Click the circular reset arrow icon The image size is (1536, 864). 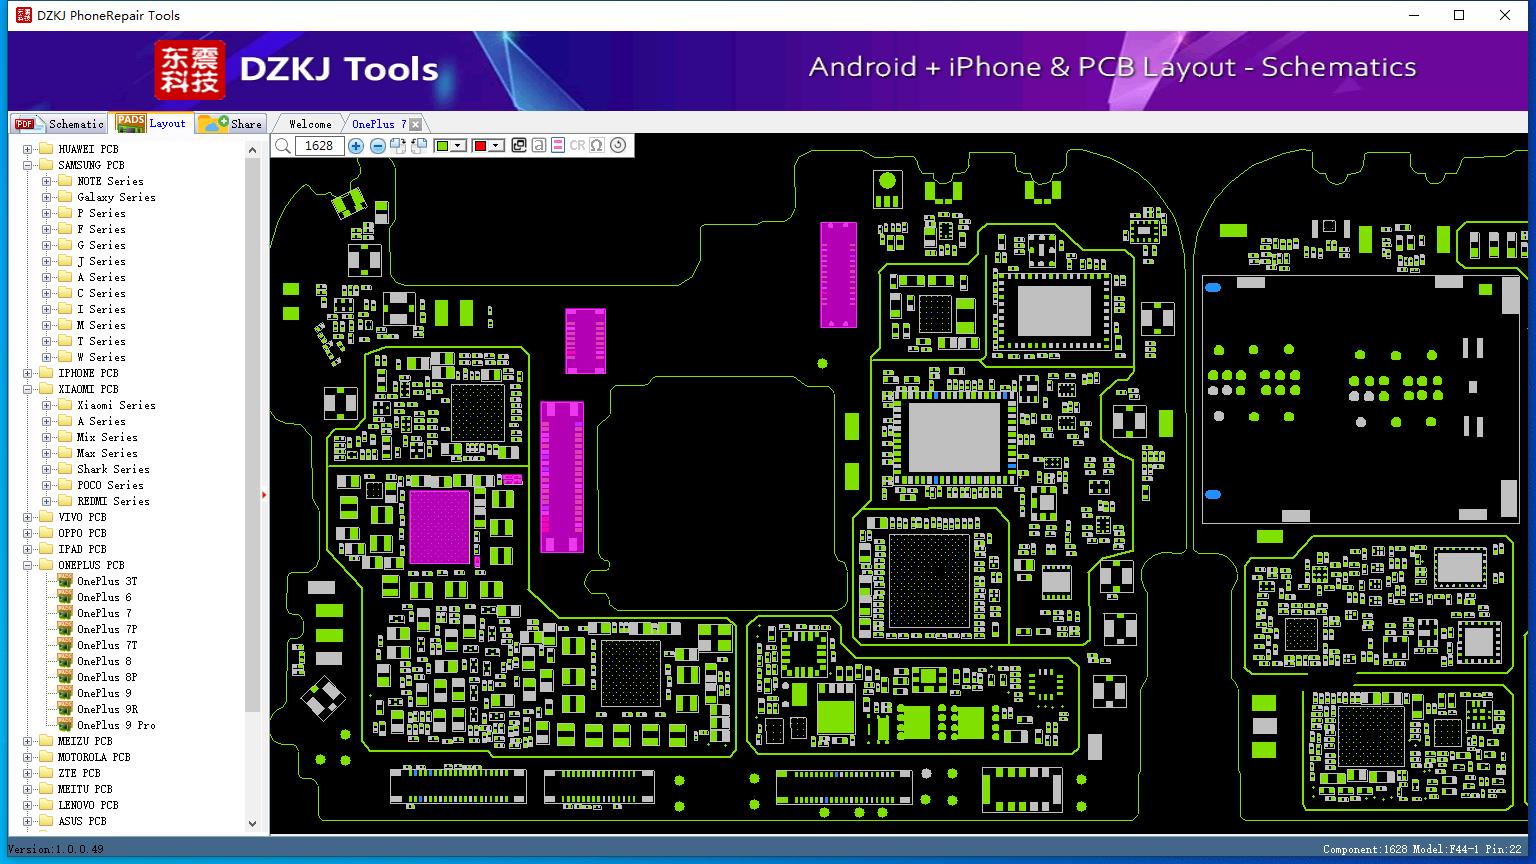(618, 146)
